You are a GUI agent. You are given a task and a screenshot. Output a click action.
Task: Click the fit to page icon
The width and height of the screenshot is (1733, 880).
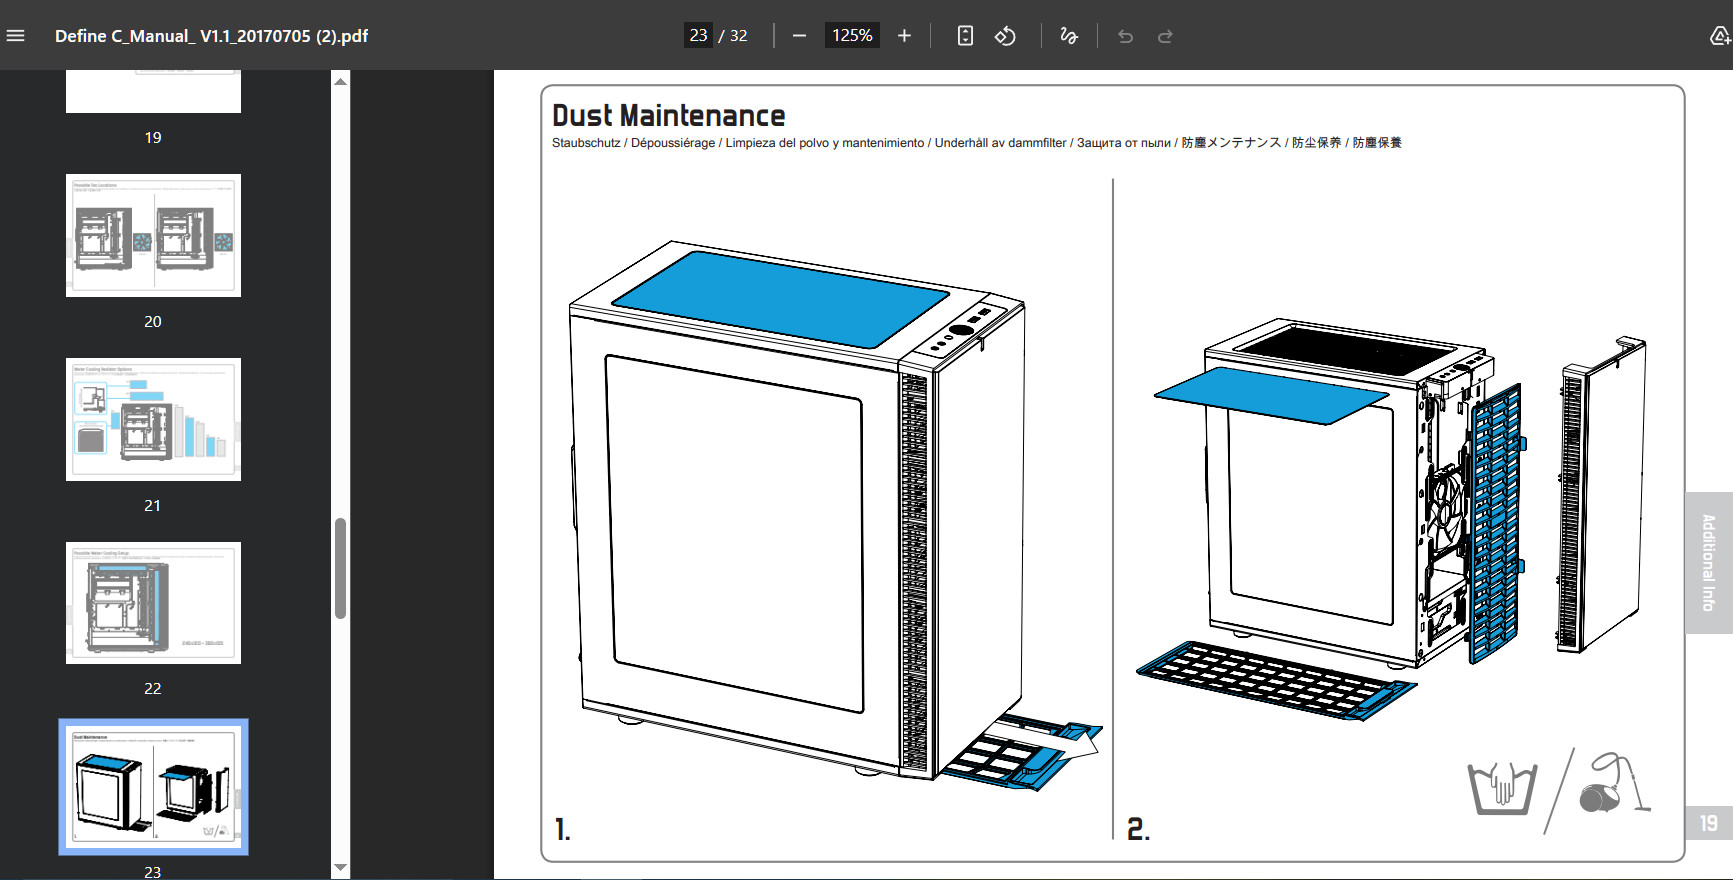point(965,36)
